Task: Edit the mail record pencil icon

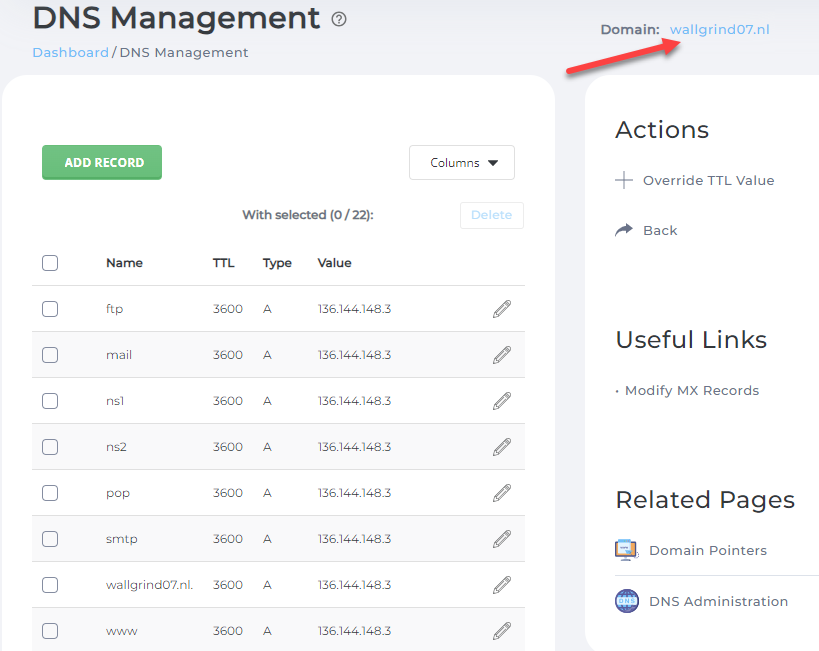Action: click(x=502, y=355)
